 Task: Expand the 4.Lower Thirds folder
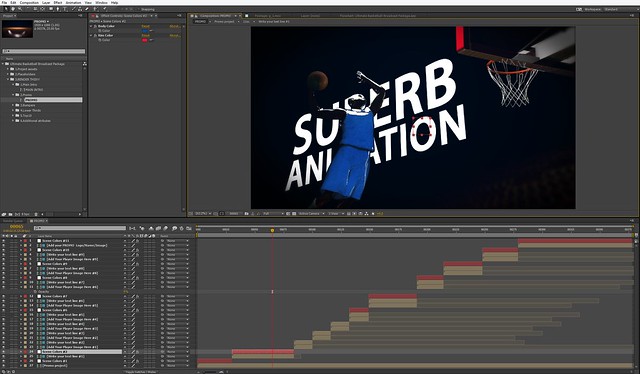point(13,110)
